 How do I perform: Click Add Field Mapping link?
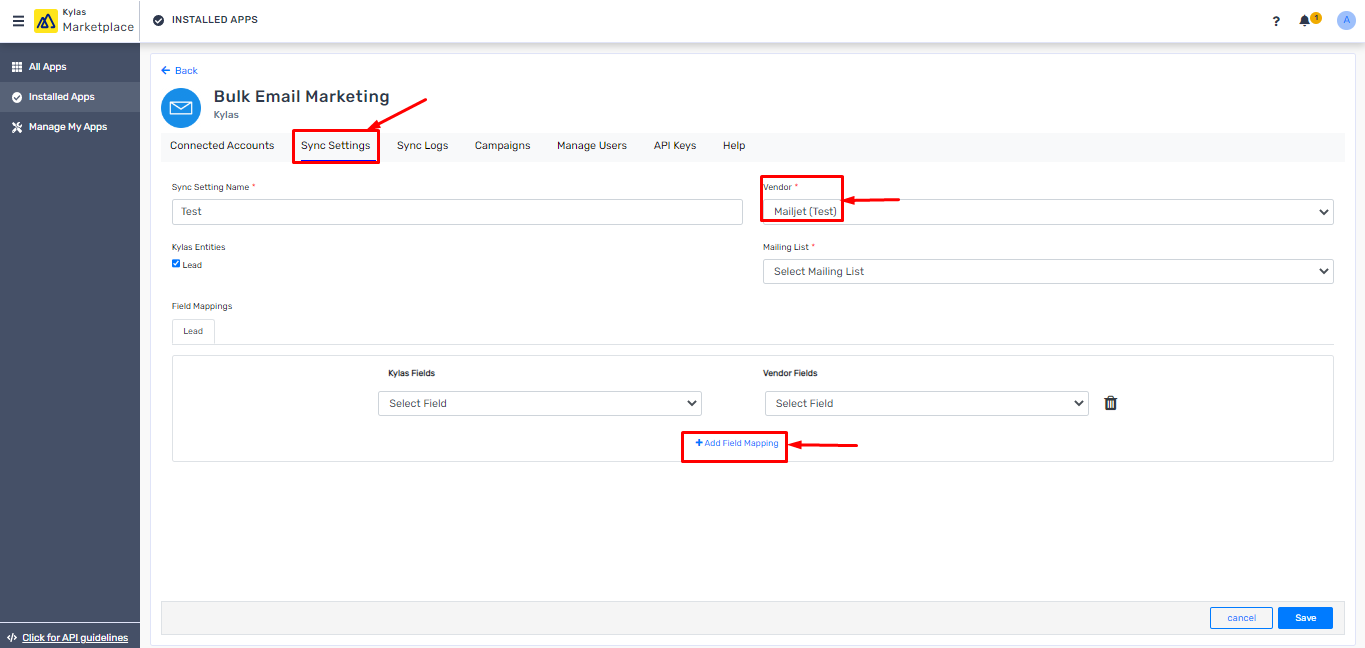(737, 443)
